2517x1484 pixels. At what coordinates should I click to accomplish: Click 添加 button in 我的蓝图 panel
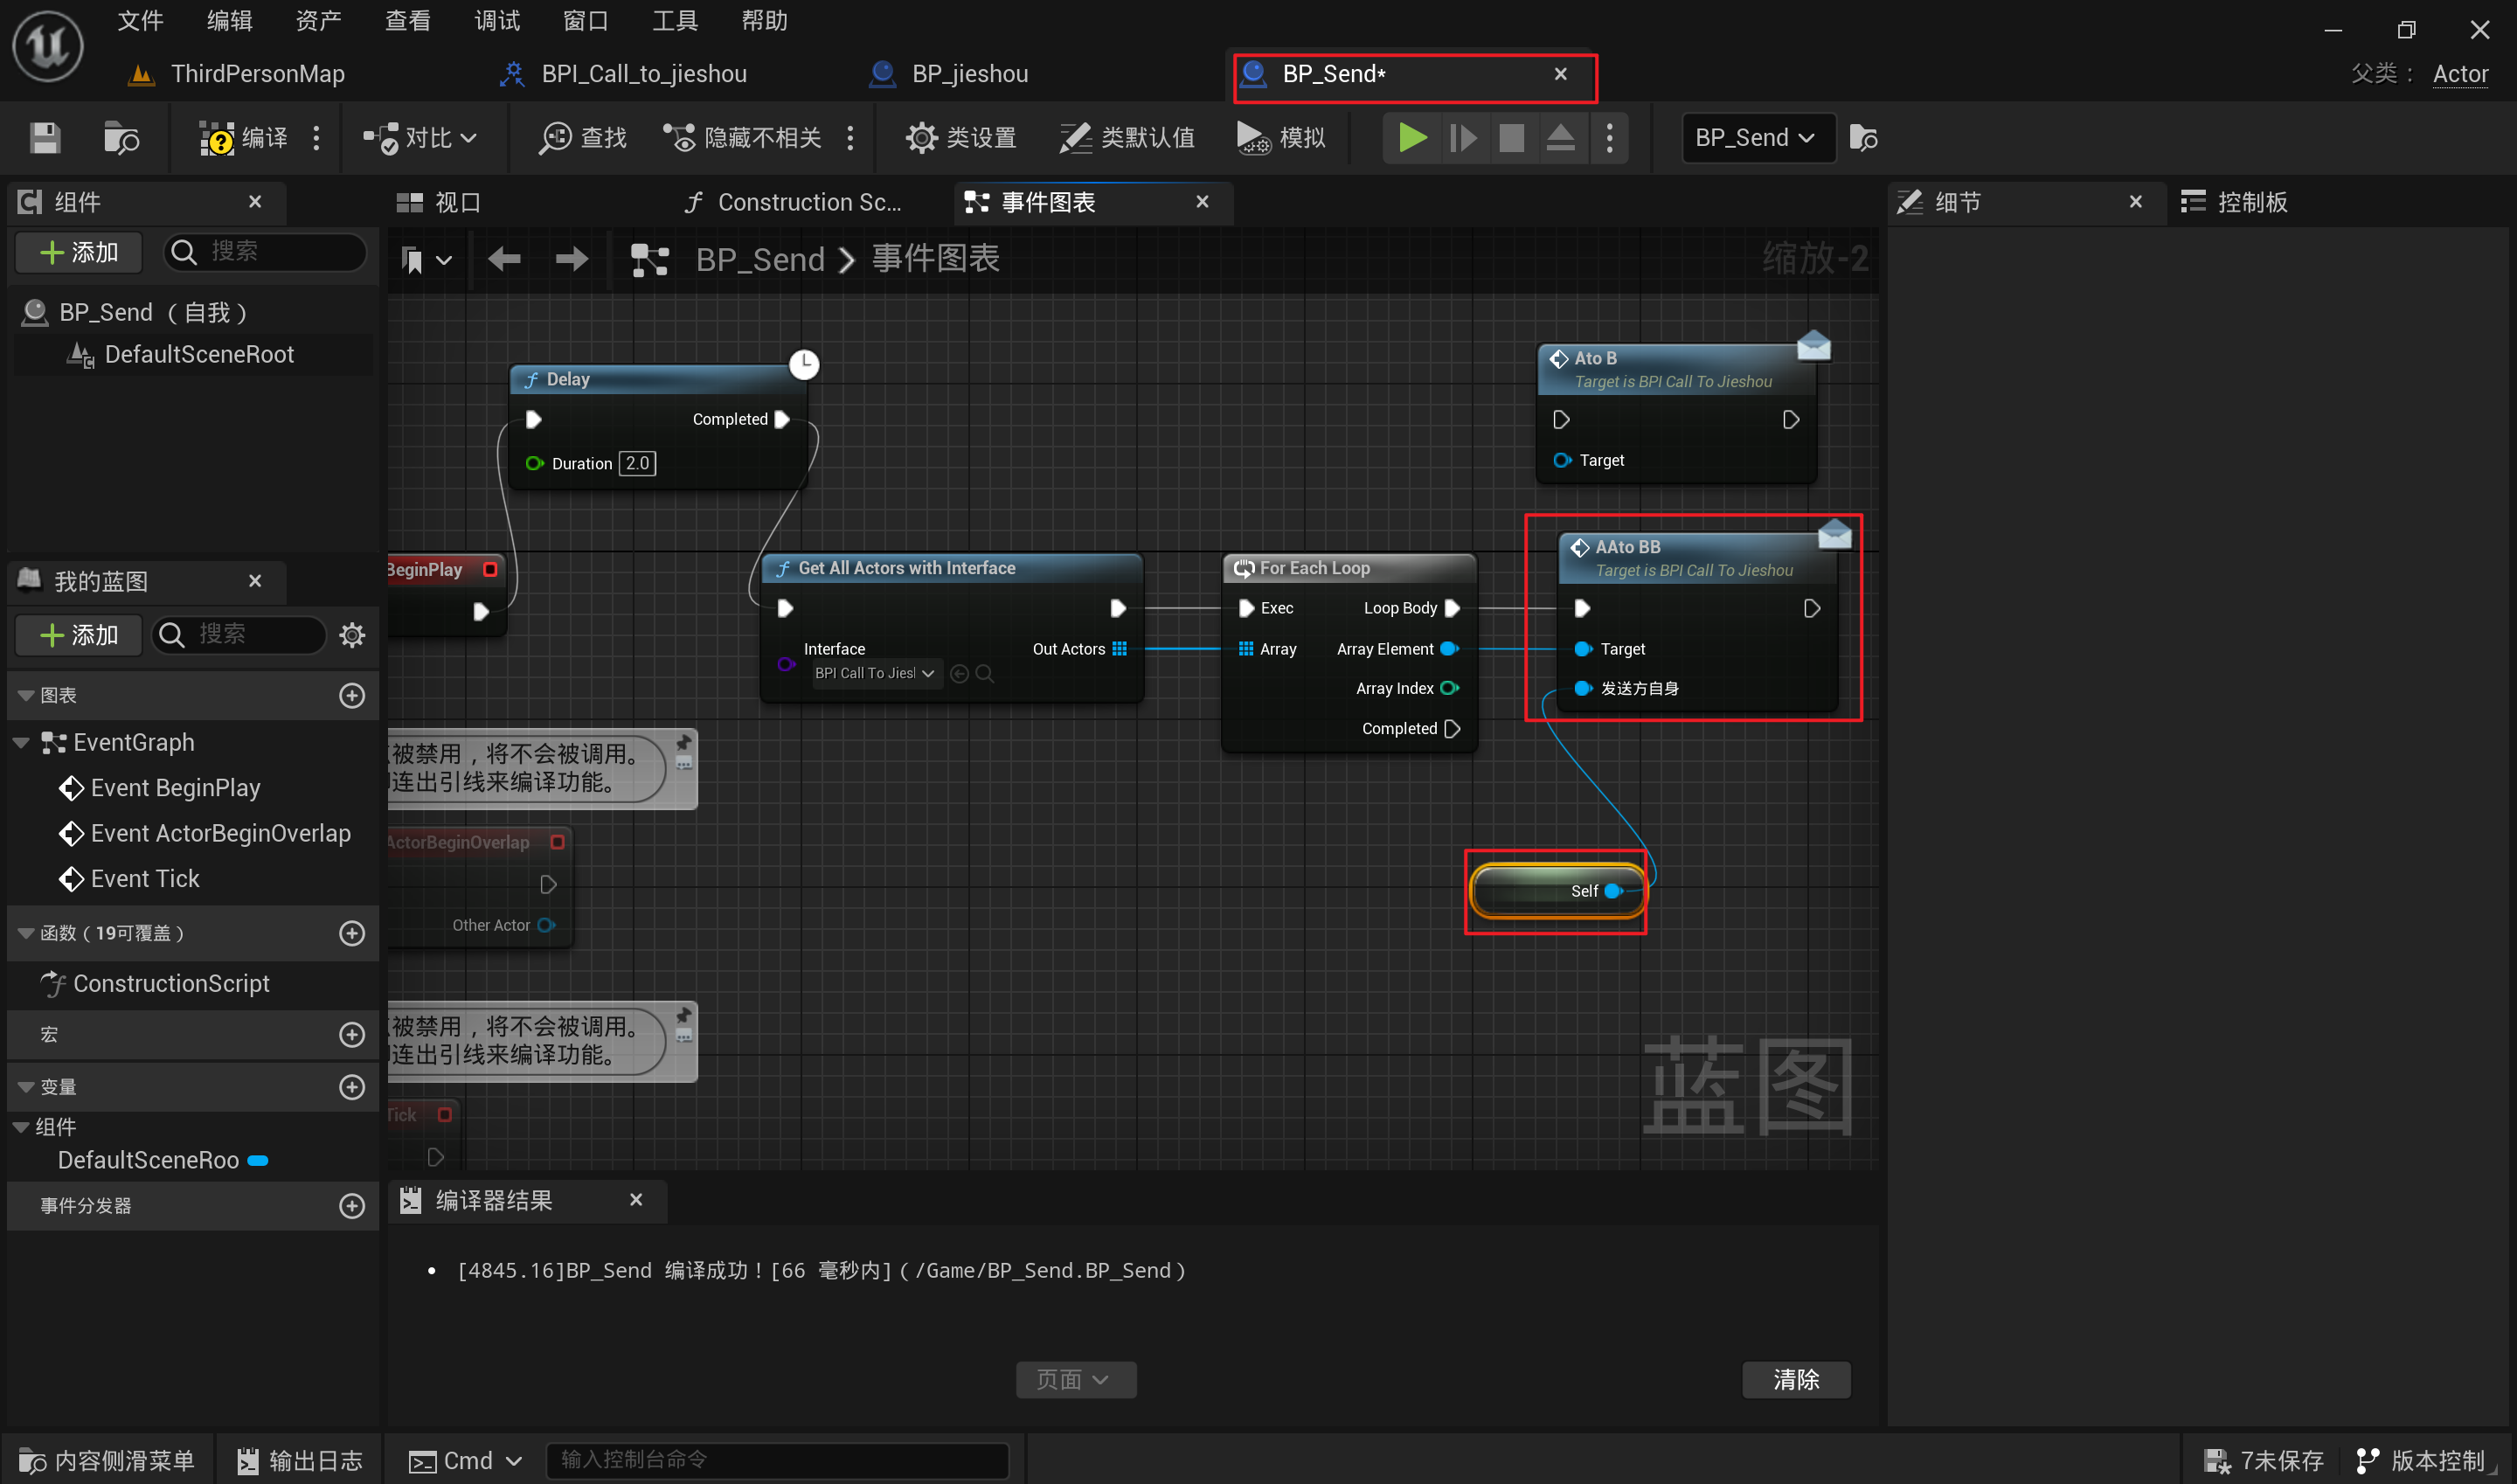[78, 636]
